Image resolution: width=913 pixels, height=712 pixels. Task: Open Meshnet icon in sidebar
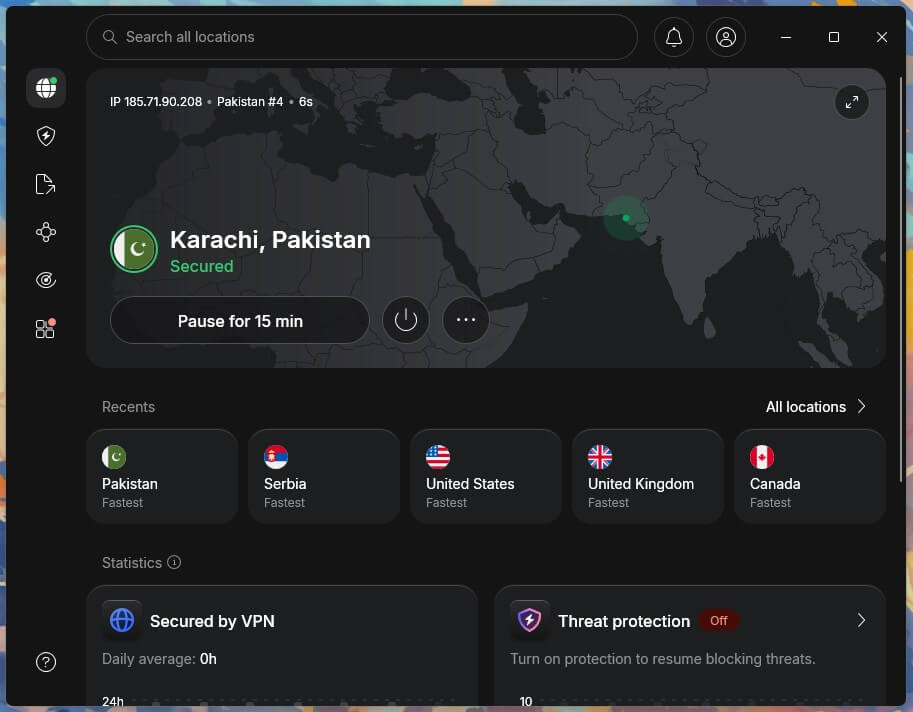tap(45, 232)
